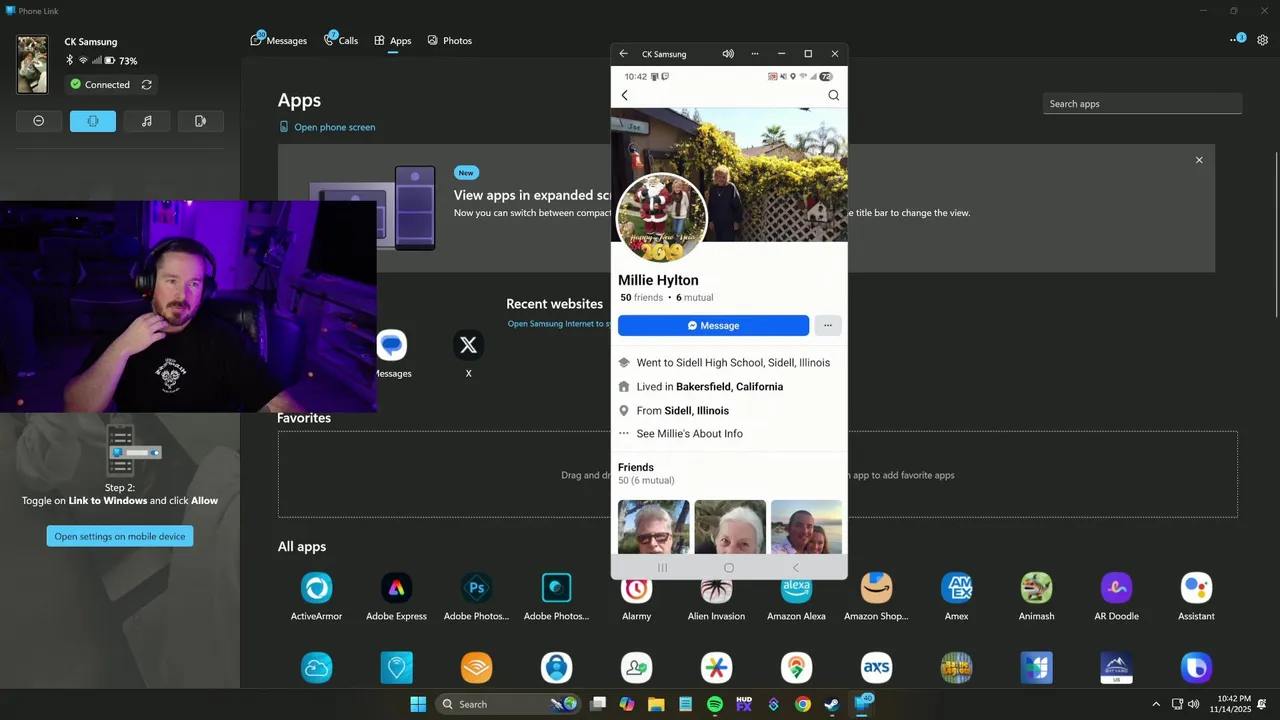1280x720 pixels.
Task: Open the X recent website
Action: click(468, 345)
